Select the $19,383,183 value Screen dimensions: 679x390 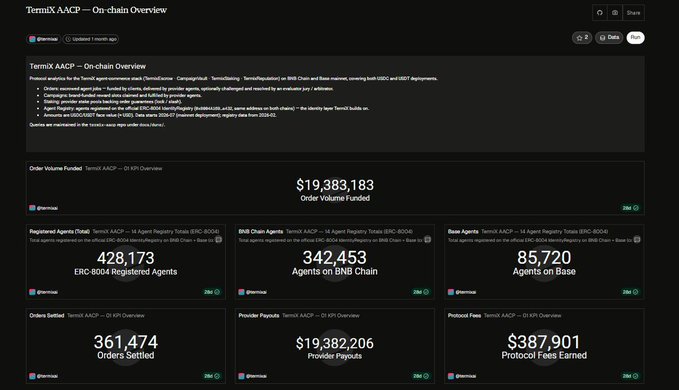pos(335,185)
